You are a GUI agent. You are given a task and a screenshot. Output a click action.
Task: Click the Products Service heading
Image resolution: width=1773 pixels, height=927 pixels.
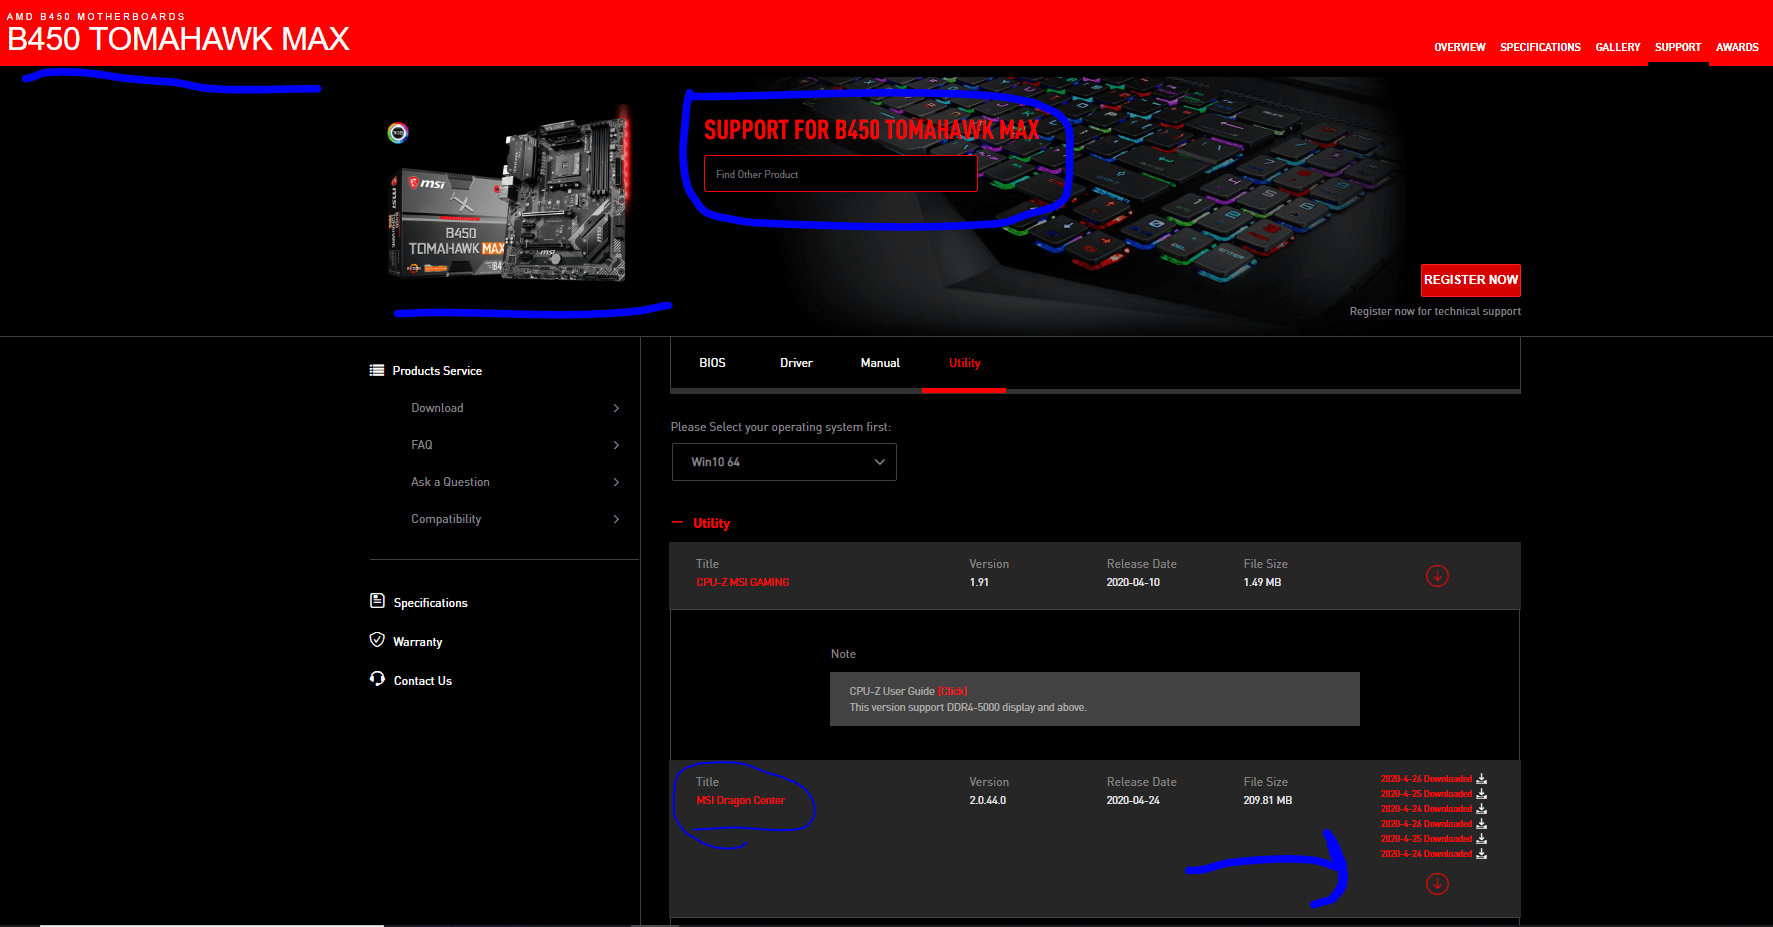pos(437,371)
